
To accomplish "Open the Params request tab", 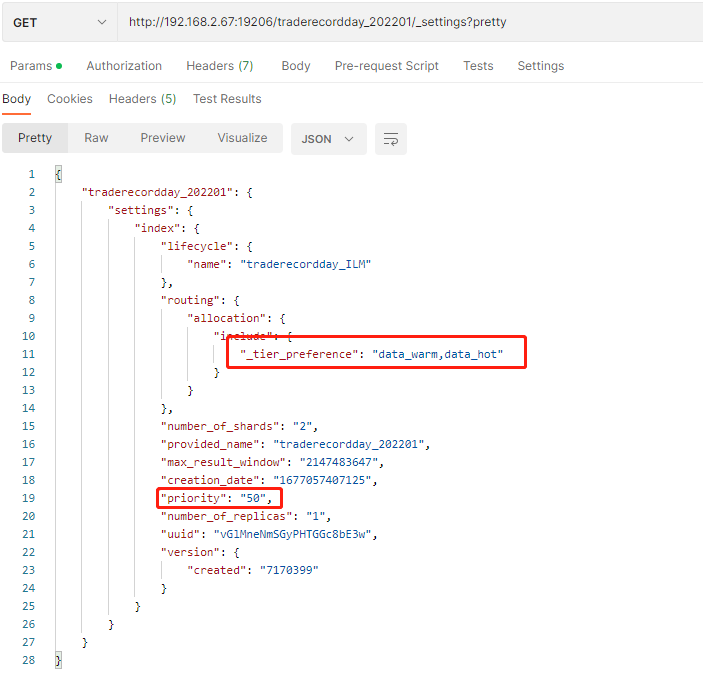I will point(36,66).
